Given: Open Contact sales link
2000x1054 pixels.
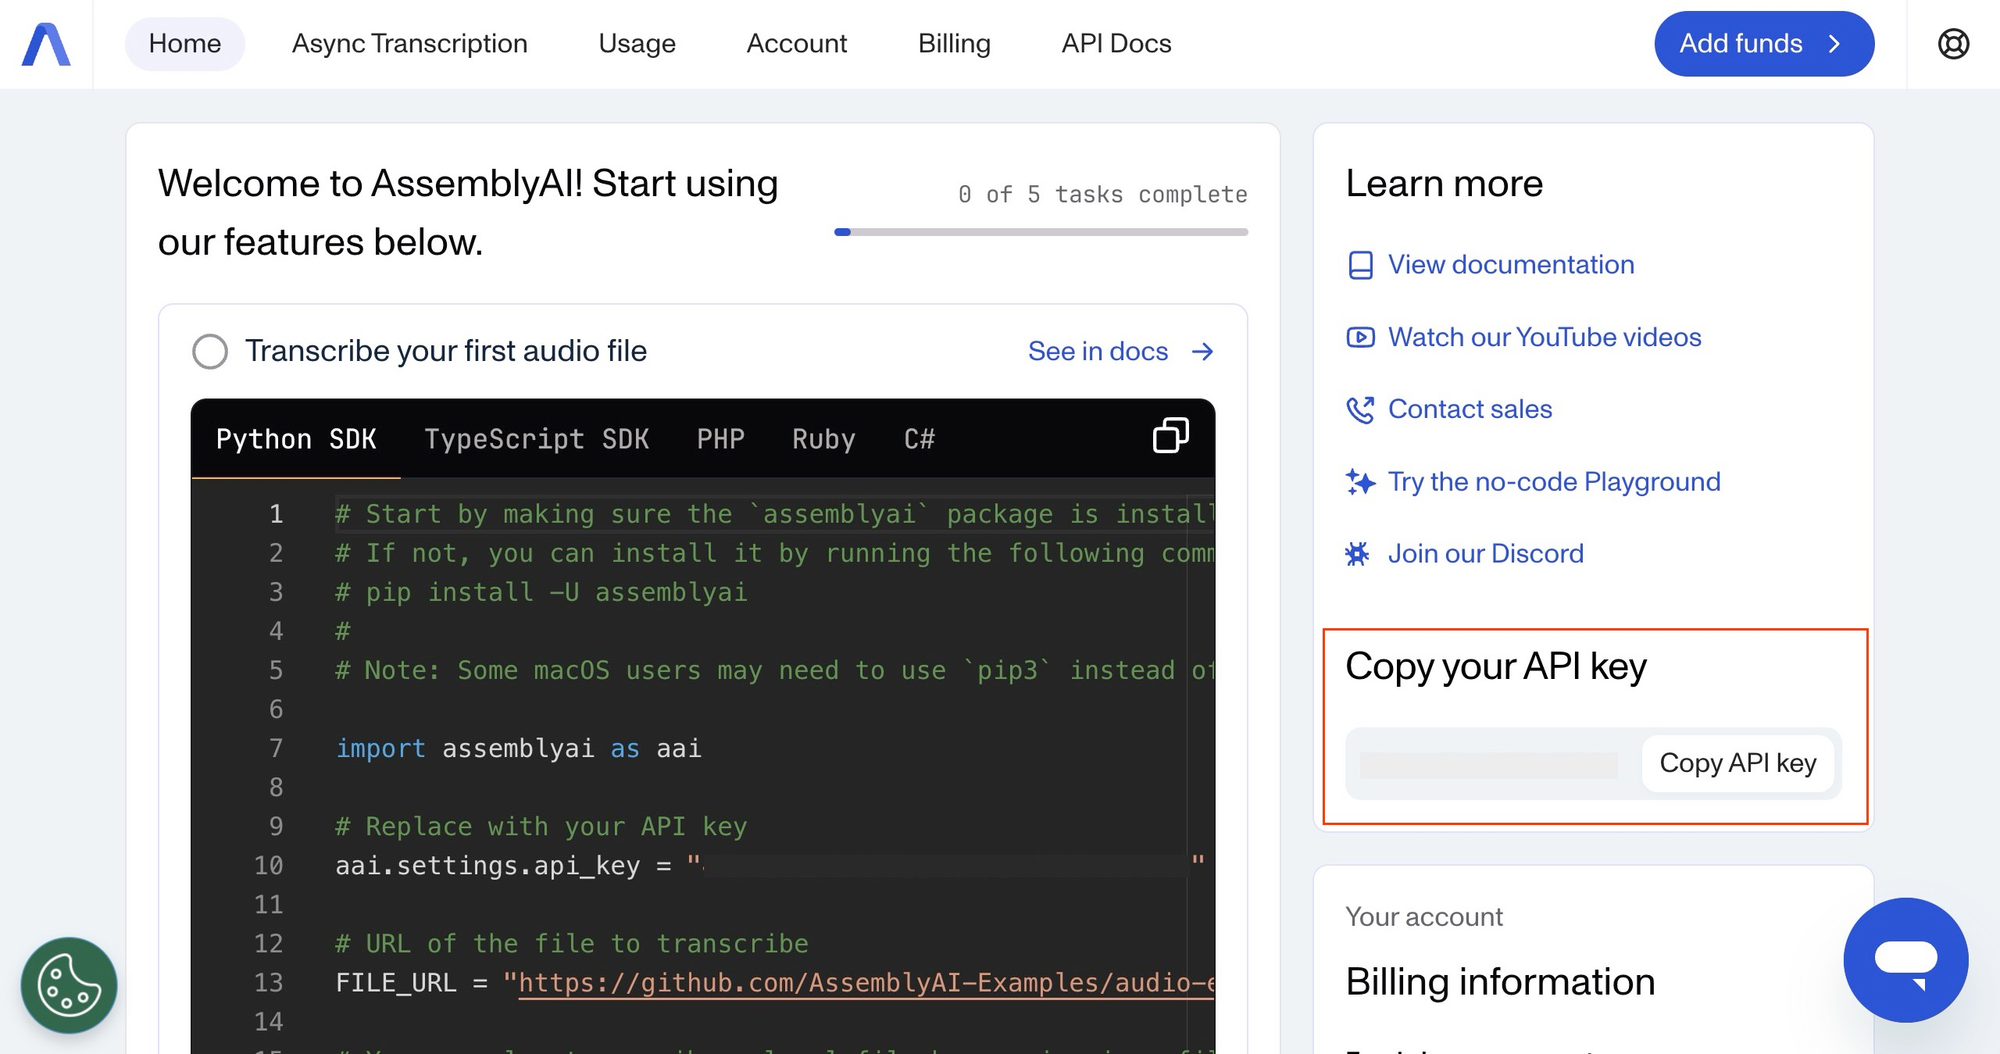Looking at the screenshot, I should pos(1470,409).
